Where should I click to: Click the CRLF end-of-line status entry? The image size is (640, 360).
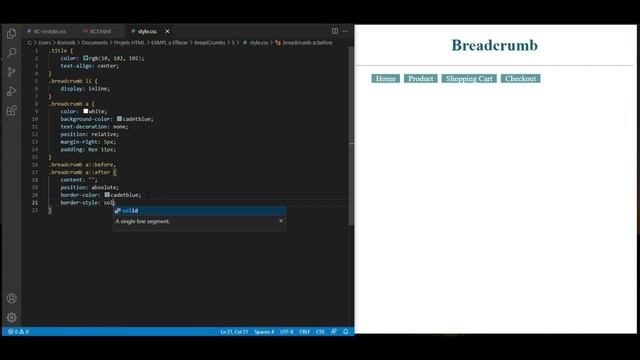(304, 331)
